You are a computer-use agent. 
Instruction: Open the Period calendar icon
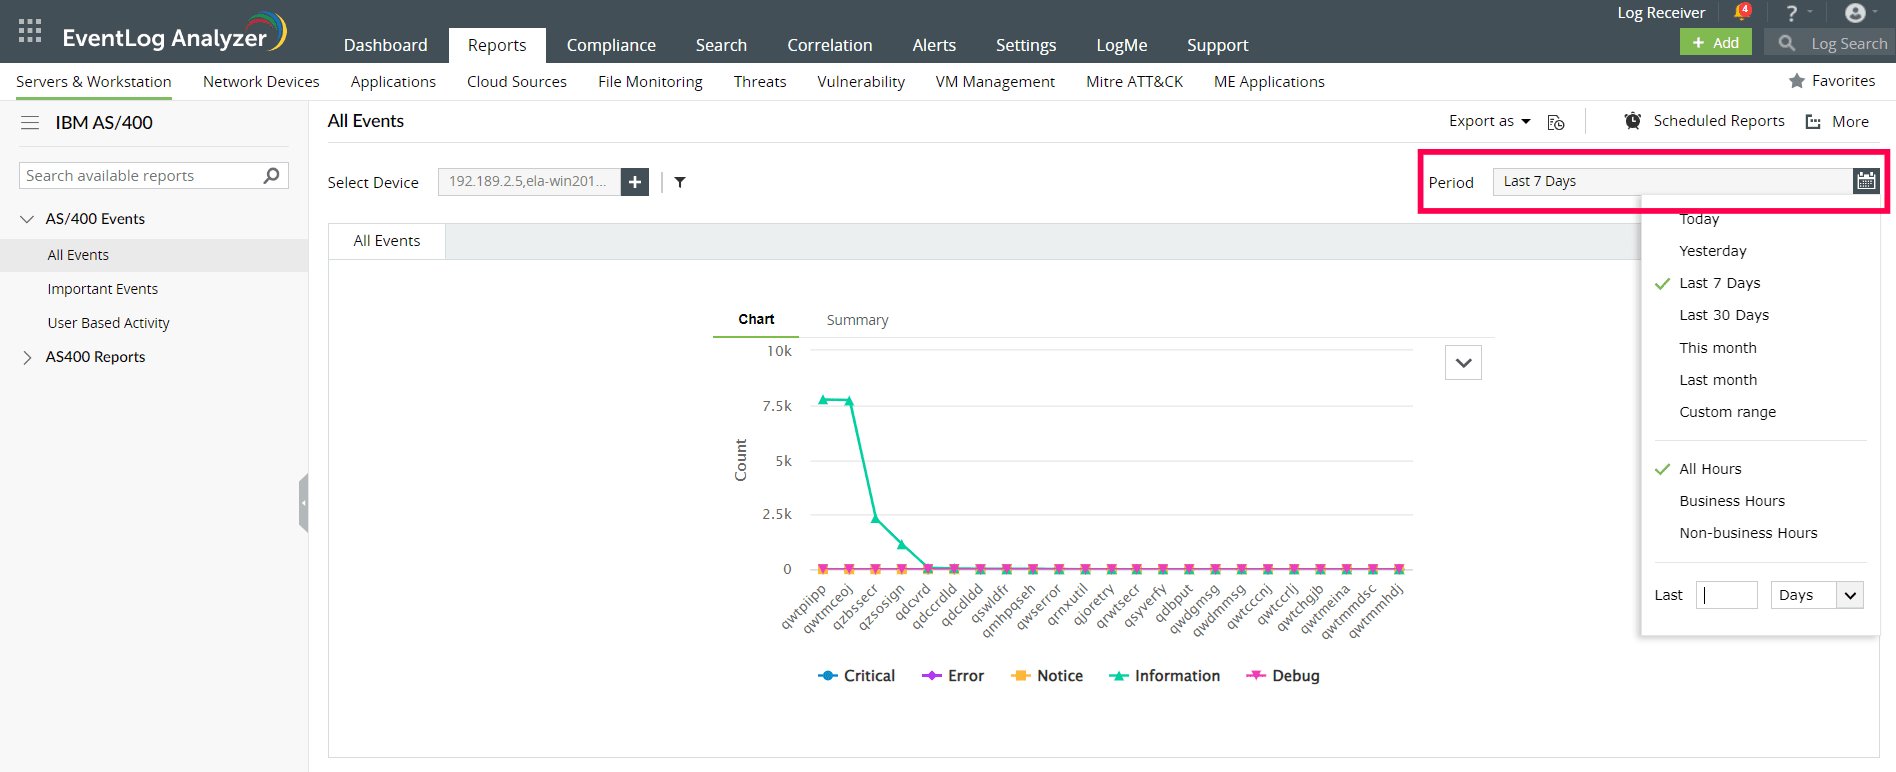tap(1866, 181)
